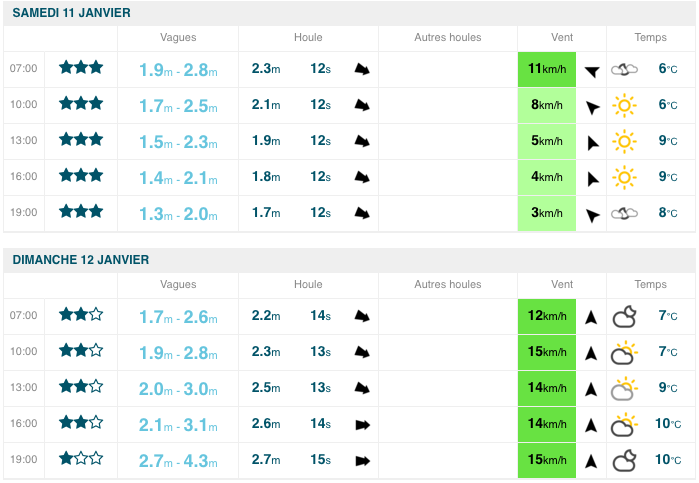Click the Sunday 19:00 one-star rating
This screenshot has height=483, width=699.
(x=81, y=459)
